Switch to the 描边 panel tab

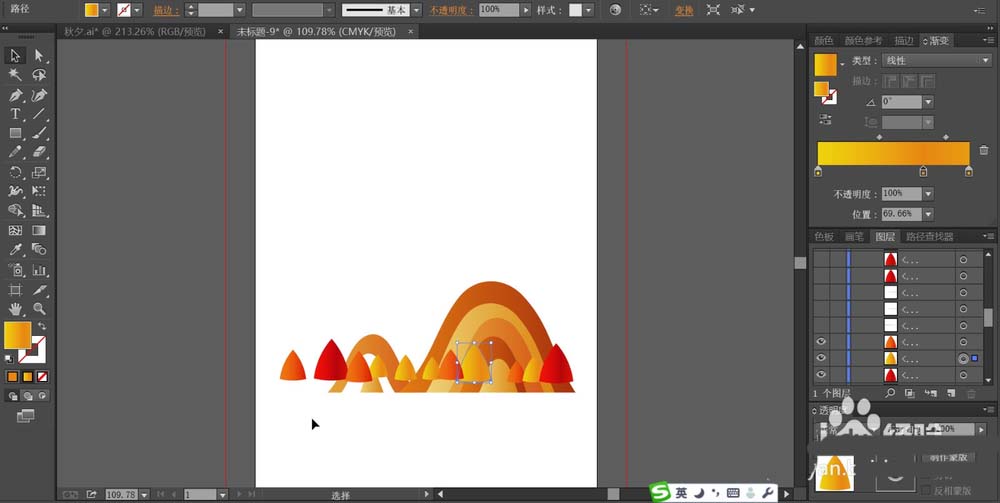tap(904, 40)
